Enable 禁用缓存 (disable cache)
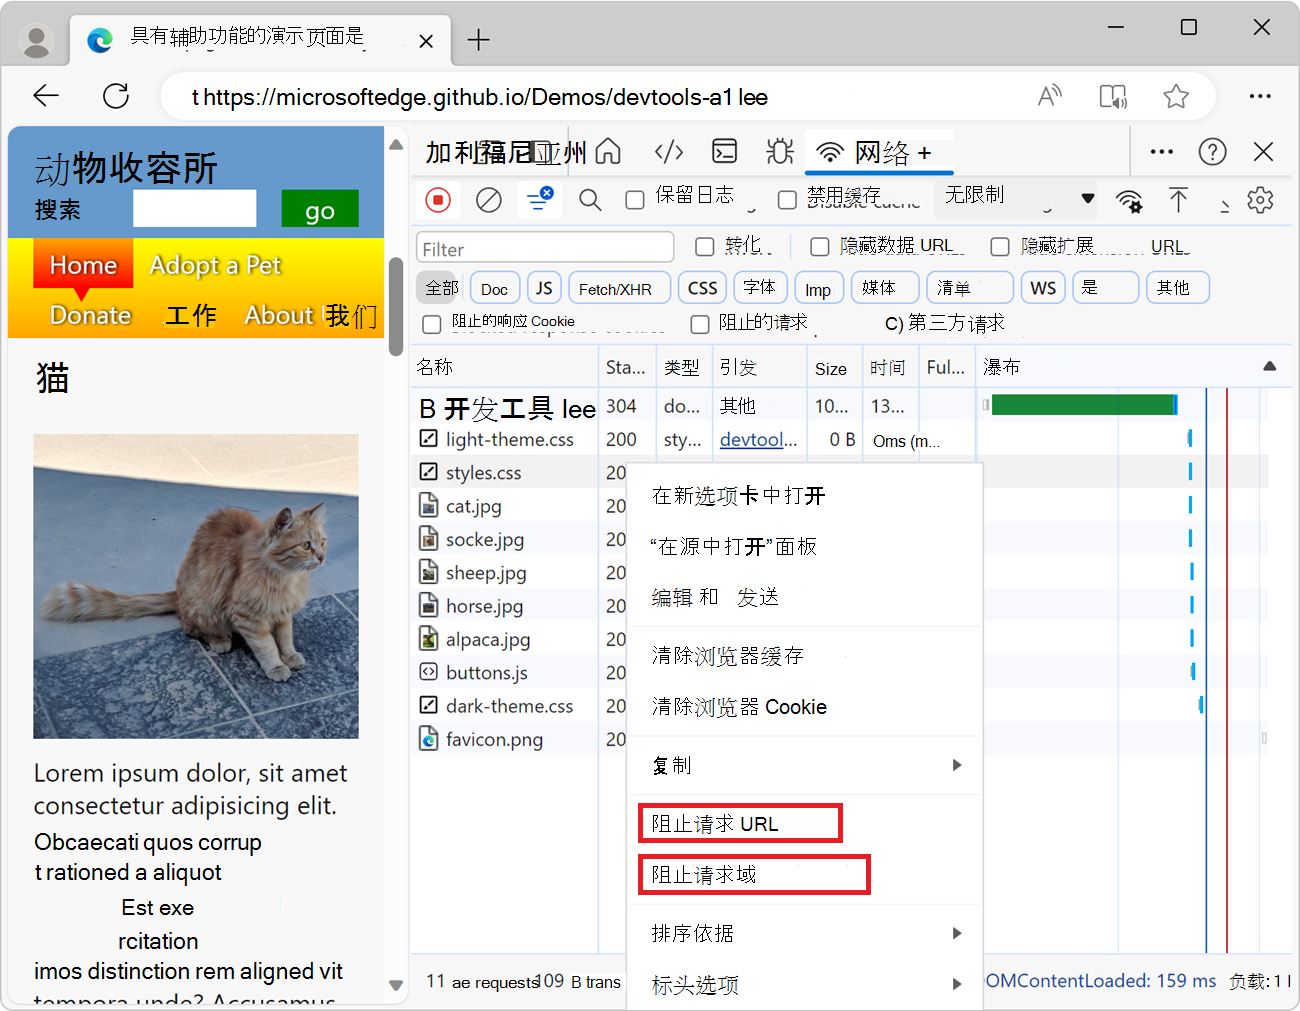Viewport: 1300px width, 1011px height. click(787, 200)
